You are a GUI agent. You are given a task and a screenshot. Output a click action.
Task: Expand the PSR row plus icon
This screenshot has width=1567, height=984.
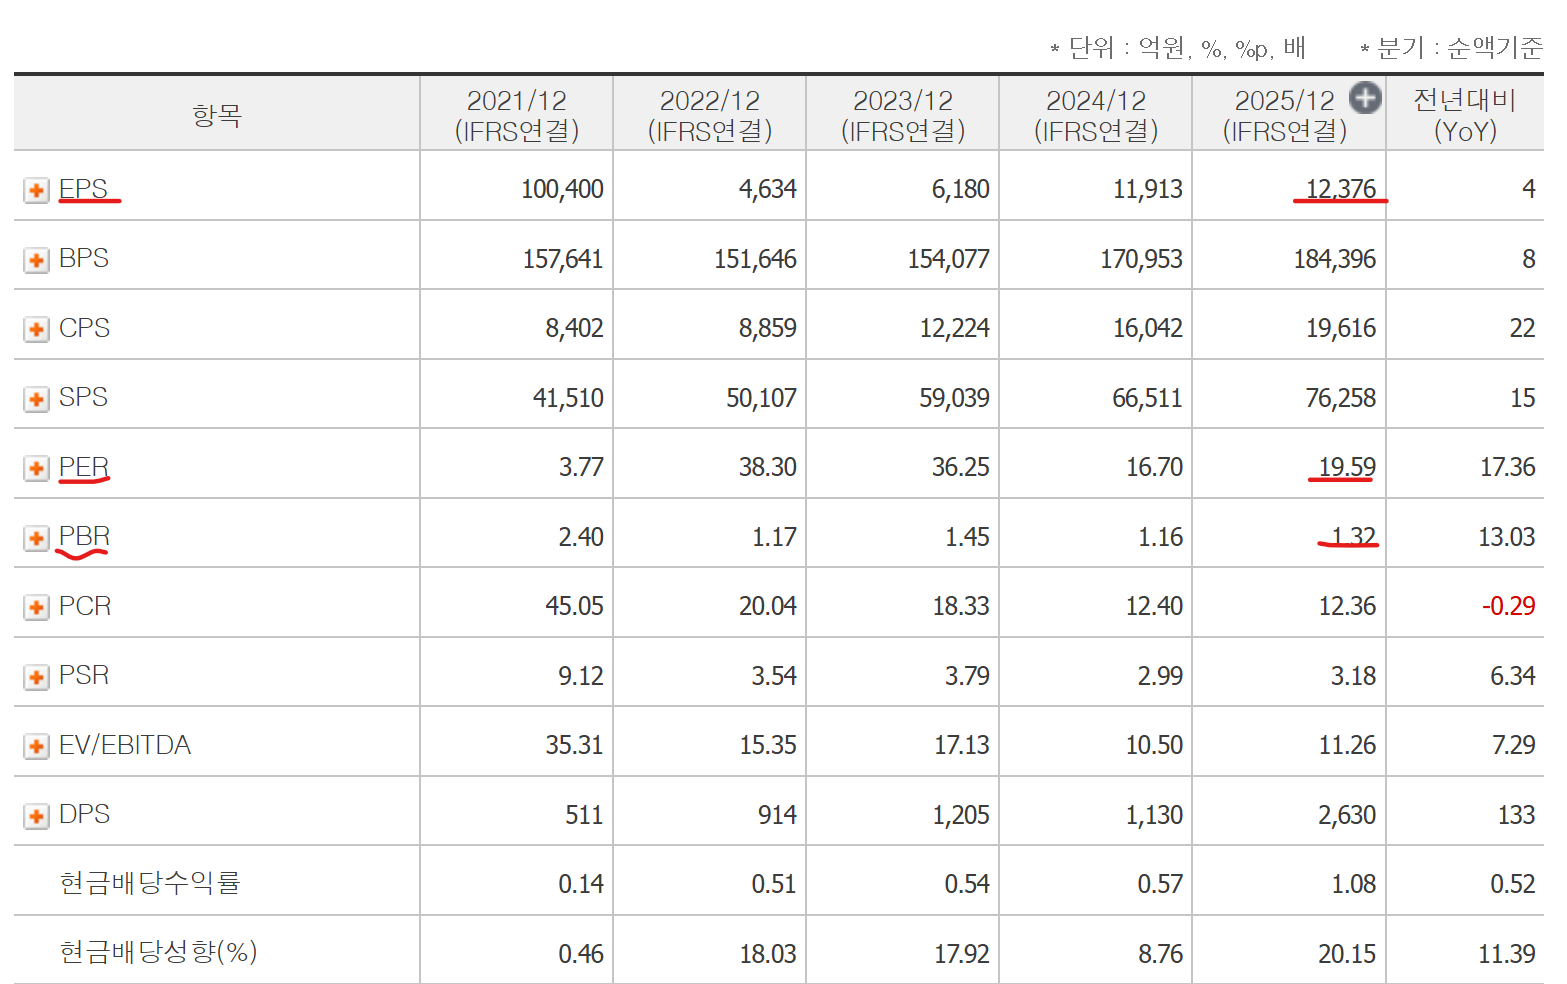click(37, 677)
